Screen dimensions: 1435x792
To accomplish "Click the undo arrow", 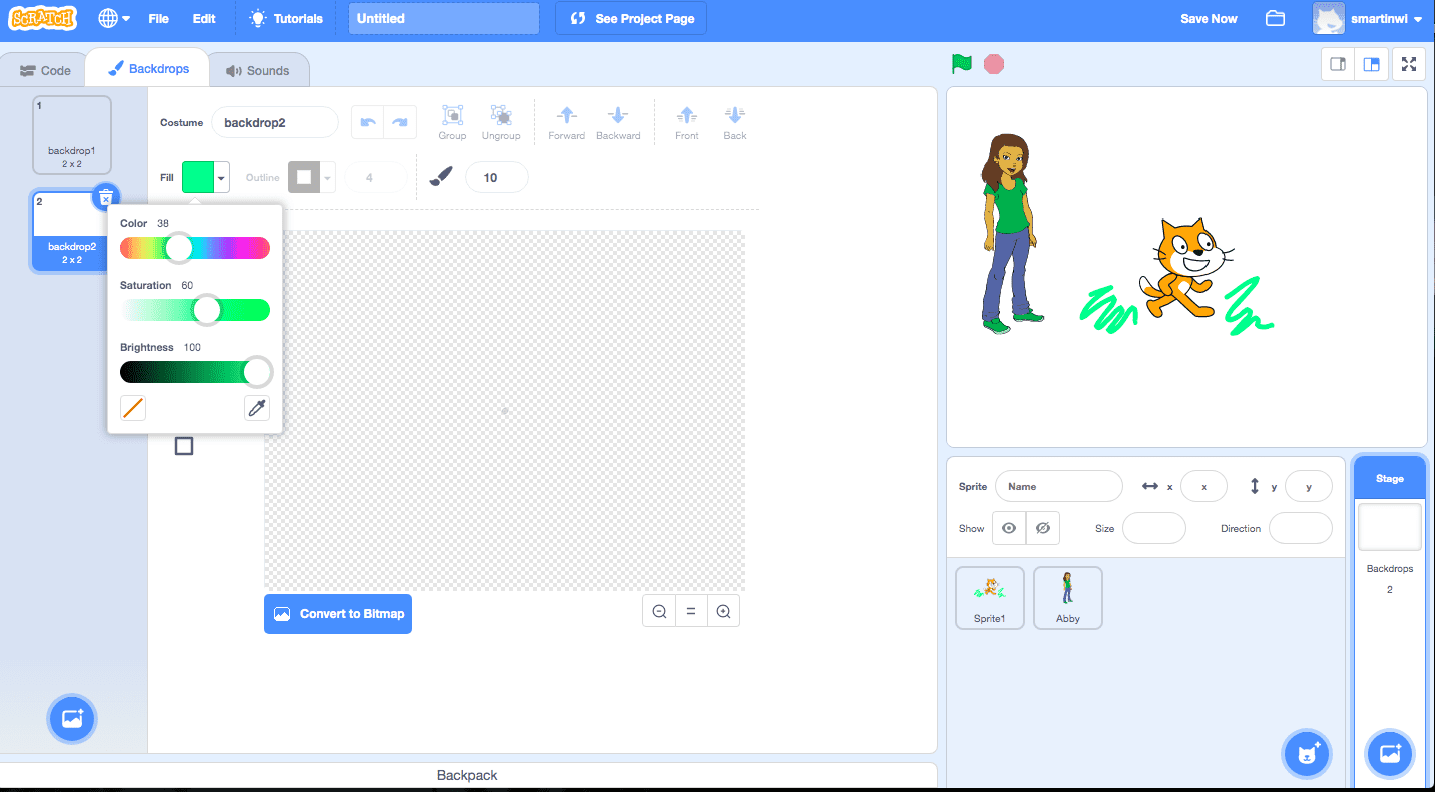I will click(x=367, y=122).
